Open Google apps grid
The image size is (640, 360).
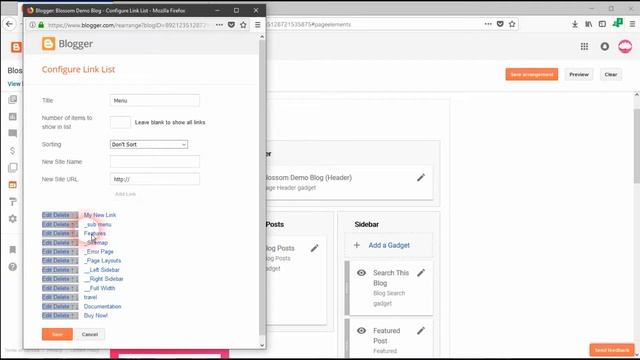coord(584,47)
